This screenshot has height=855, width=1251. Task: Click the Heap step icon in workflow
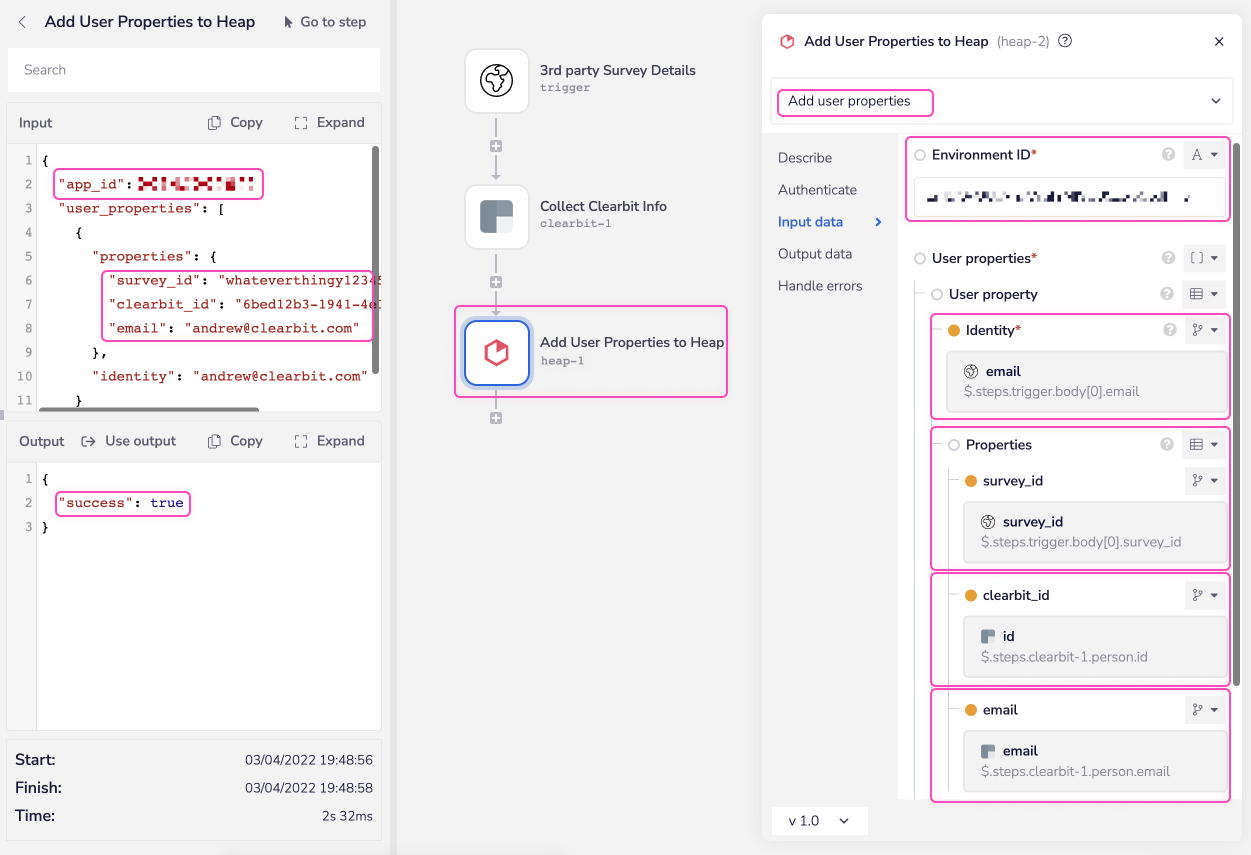coord(497,352)
